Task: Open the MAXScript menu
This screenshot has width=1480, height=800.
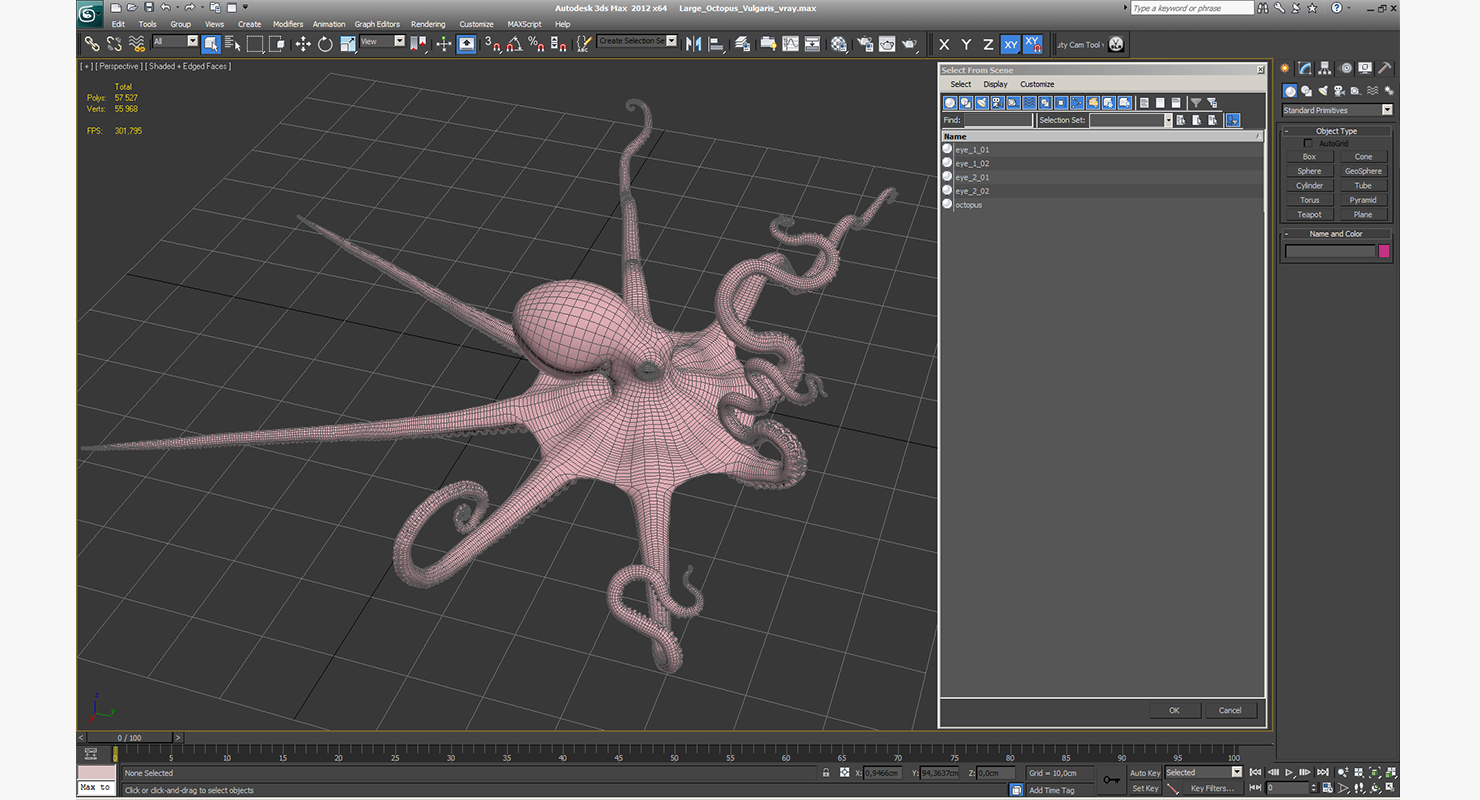Action: pyautogui.click(x=524, y=24)
